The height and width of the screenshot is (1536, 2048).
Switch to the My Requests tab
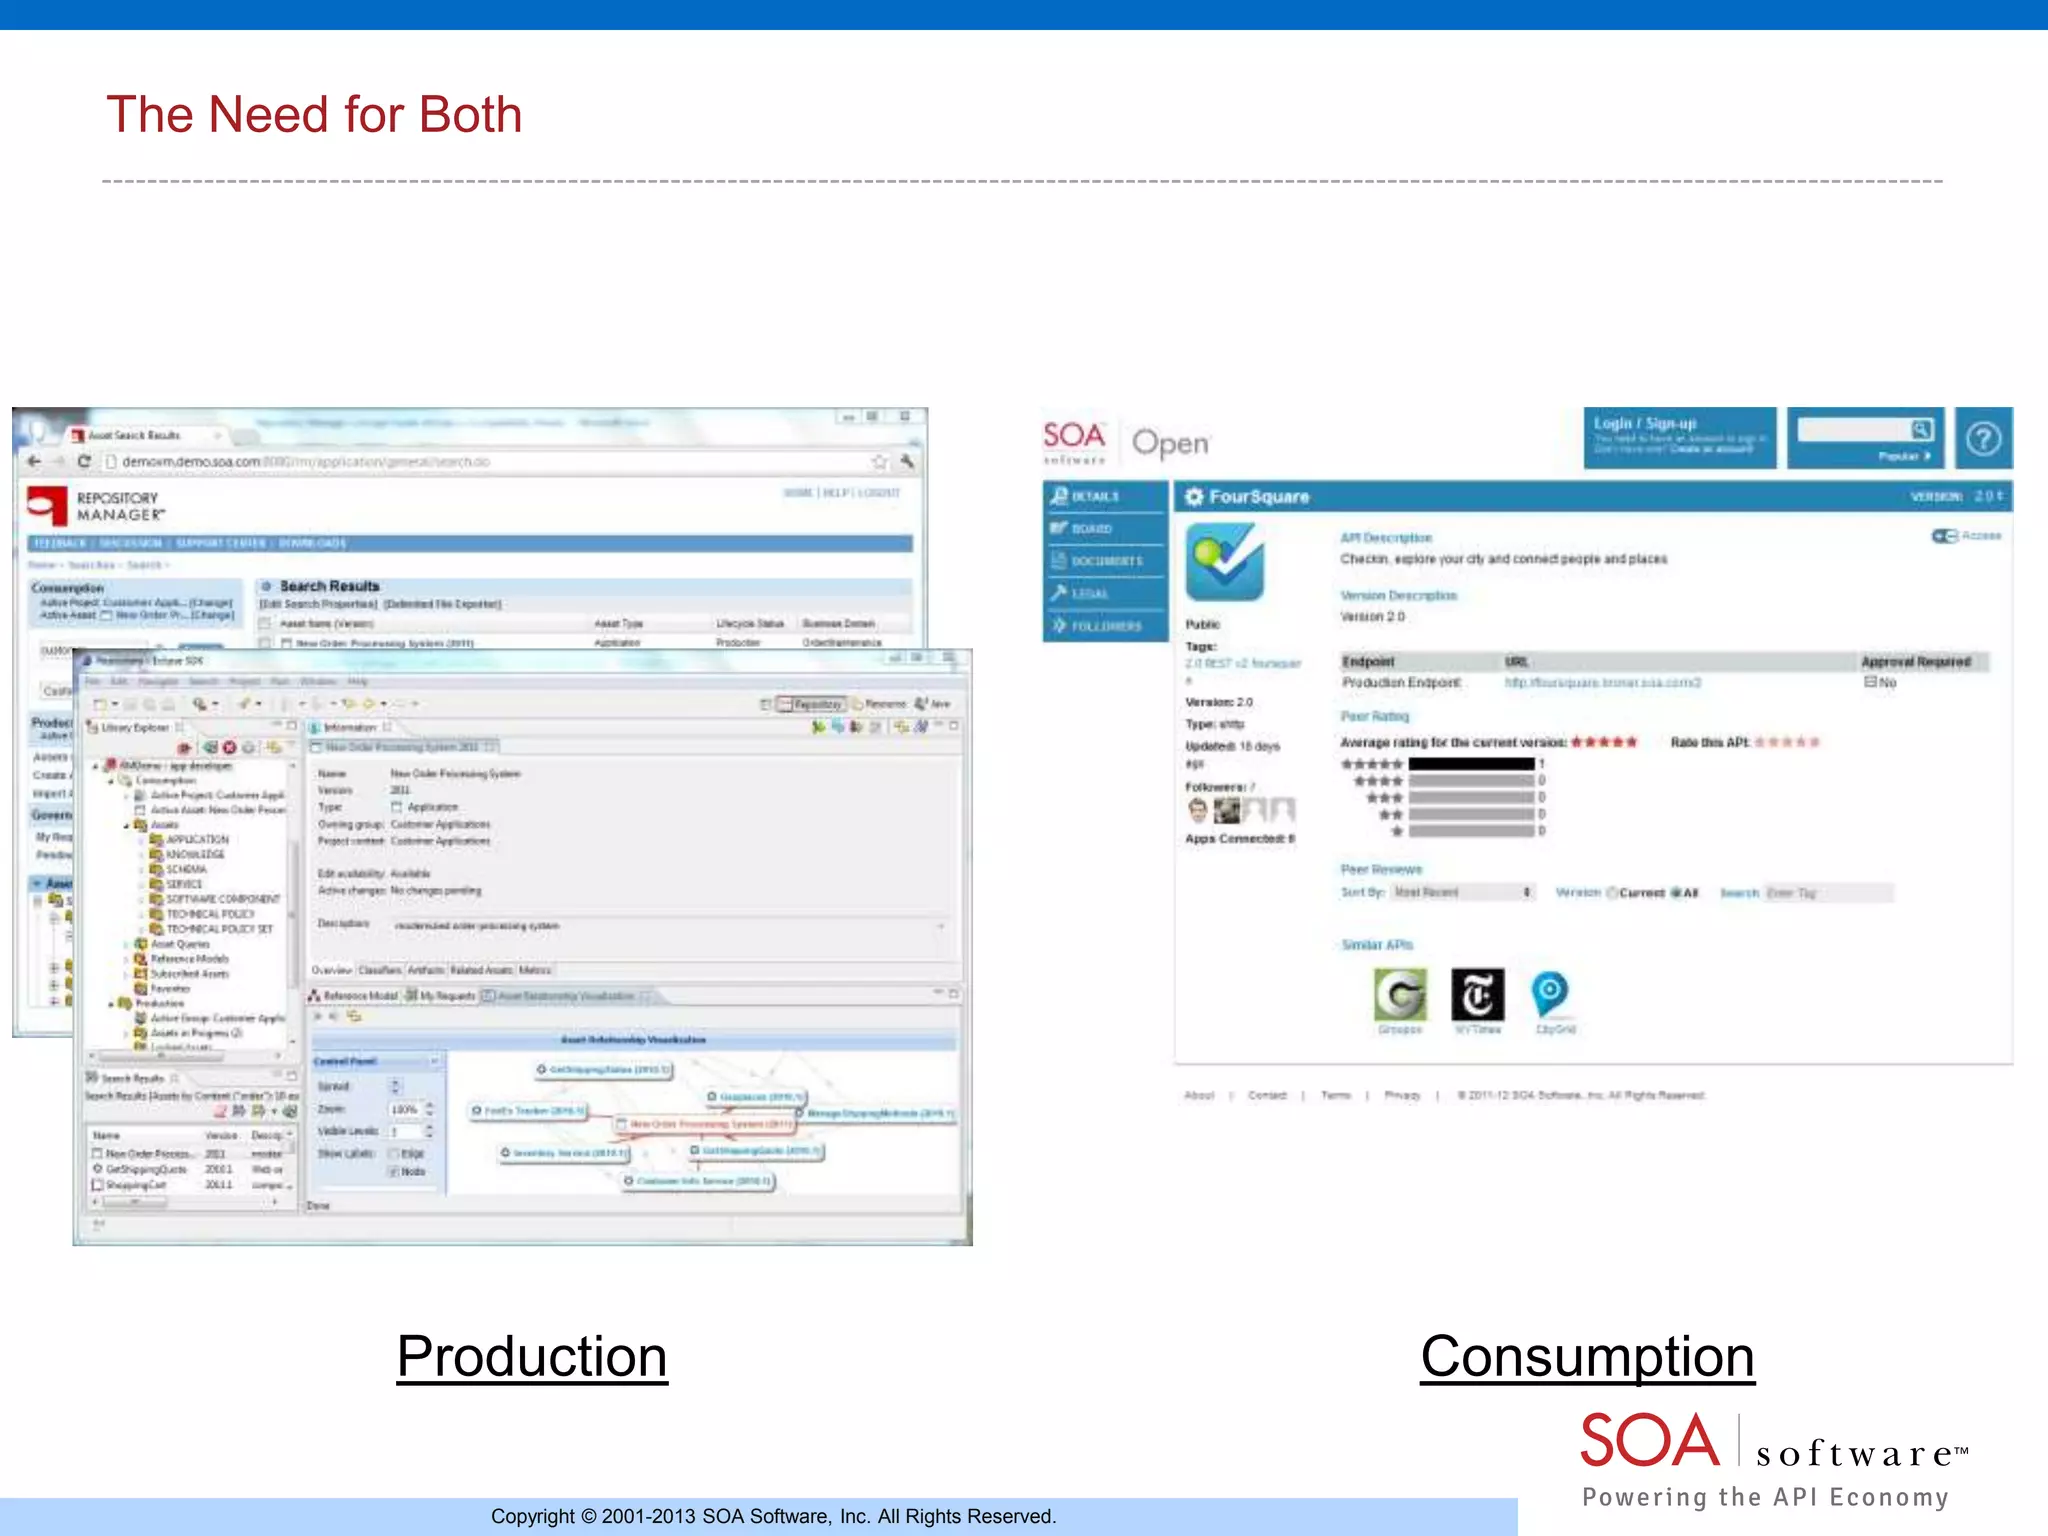441,996
